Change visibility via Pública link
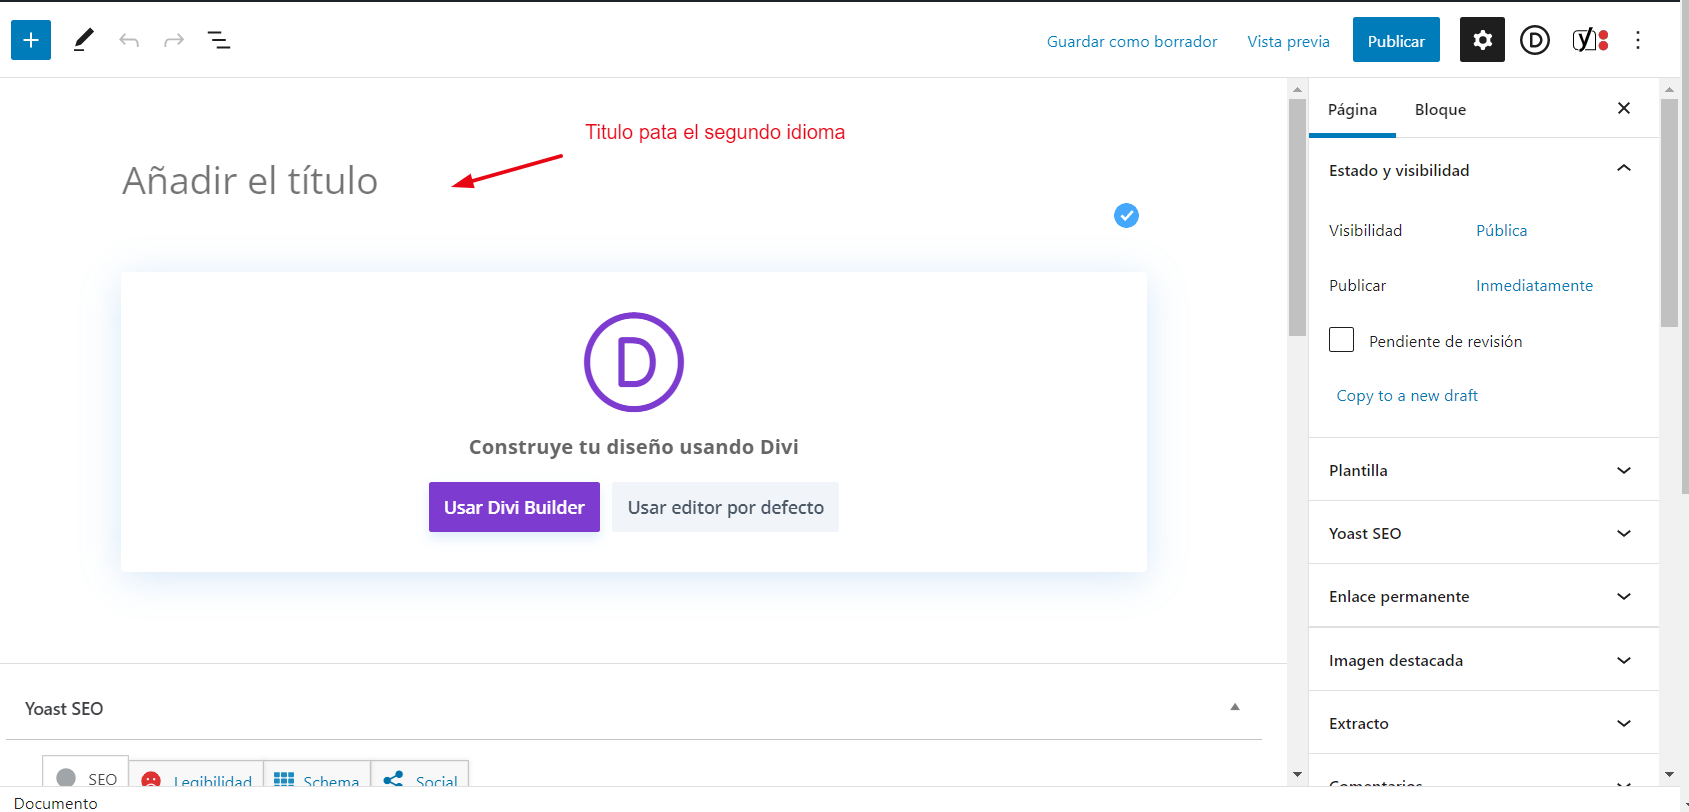This screenshot has width=1689, height=812. coord(1501,230)
